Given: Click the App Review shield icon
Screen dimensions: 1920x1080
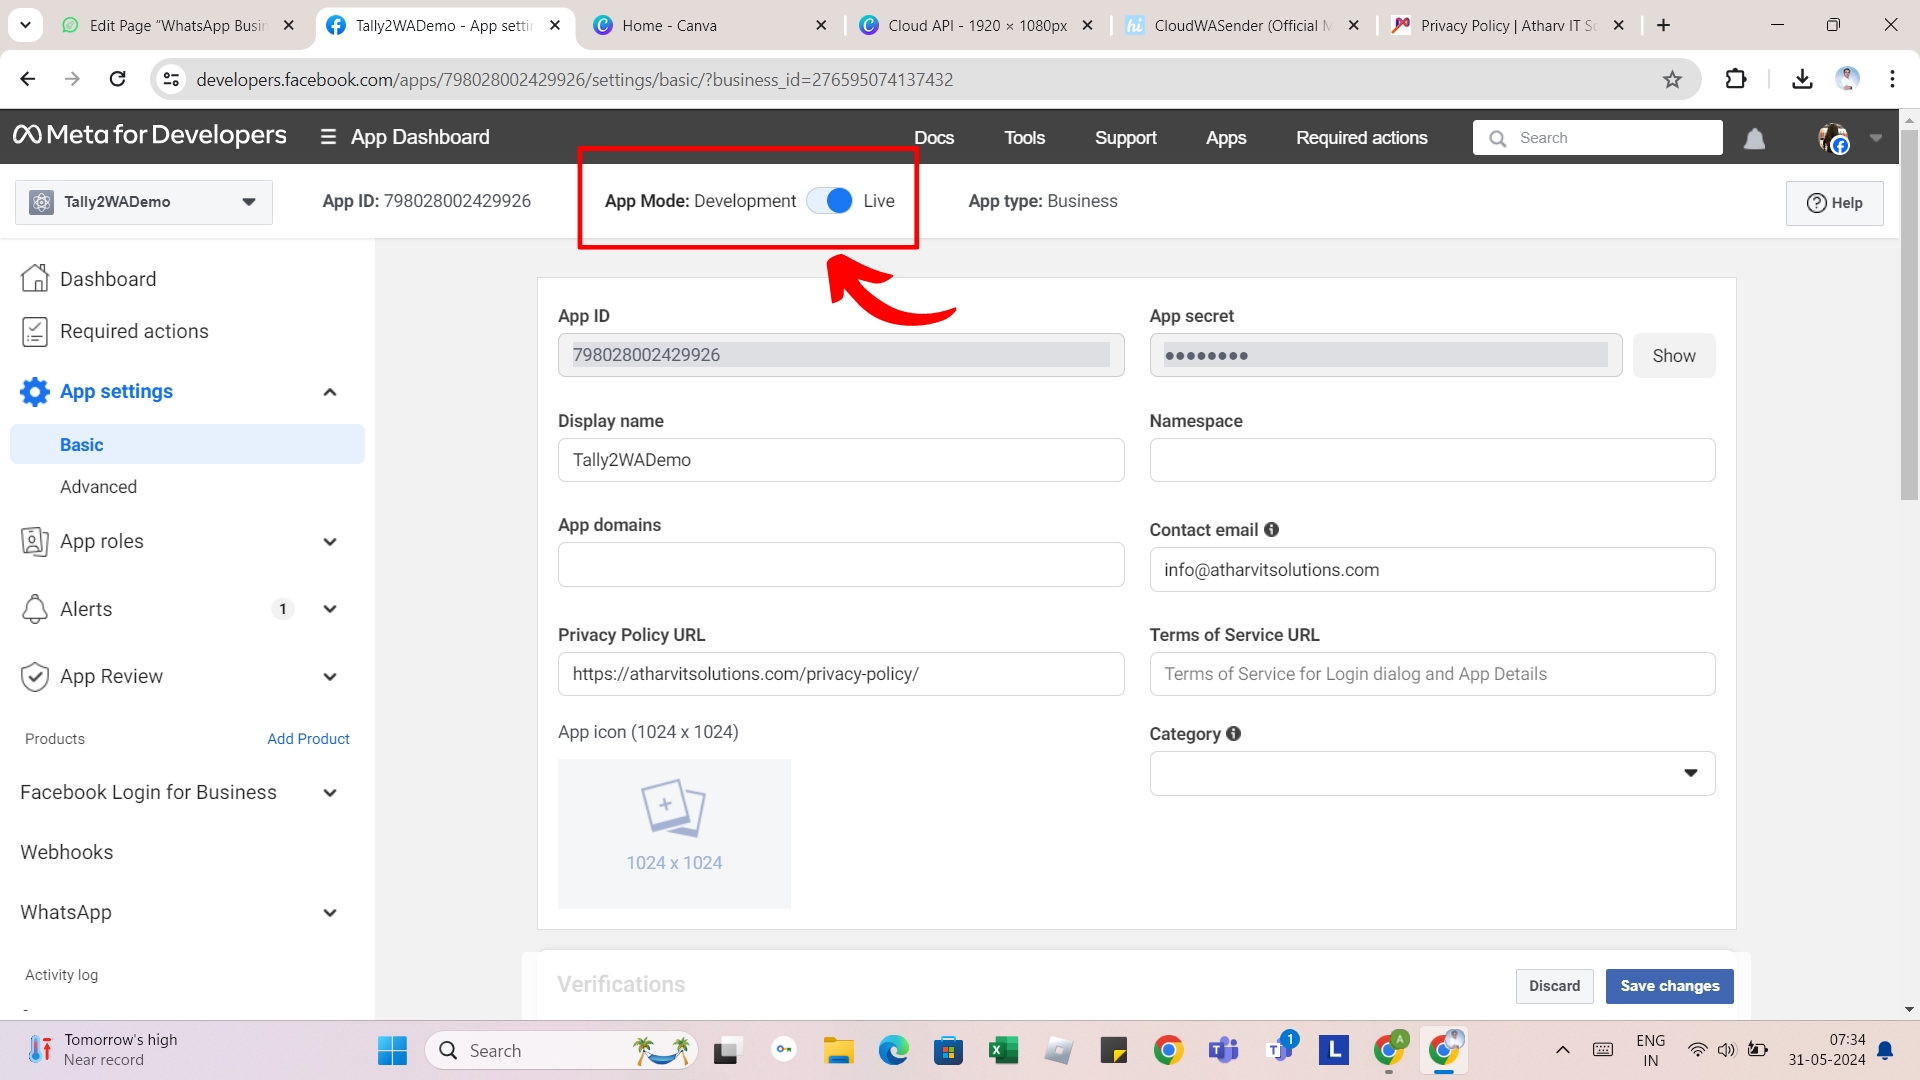Looking at the screenshot, I should (35, 677).
